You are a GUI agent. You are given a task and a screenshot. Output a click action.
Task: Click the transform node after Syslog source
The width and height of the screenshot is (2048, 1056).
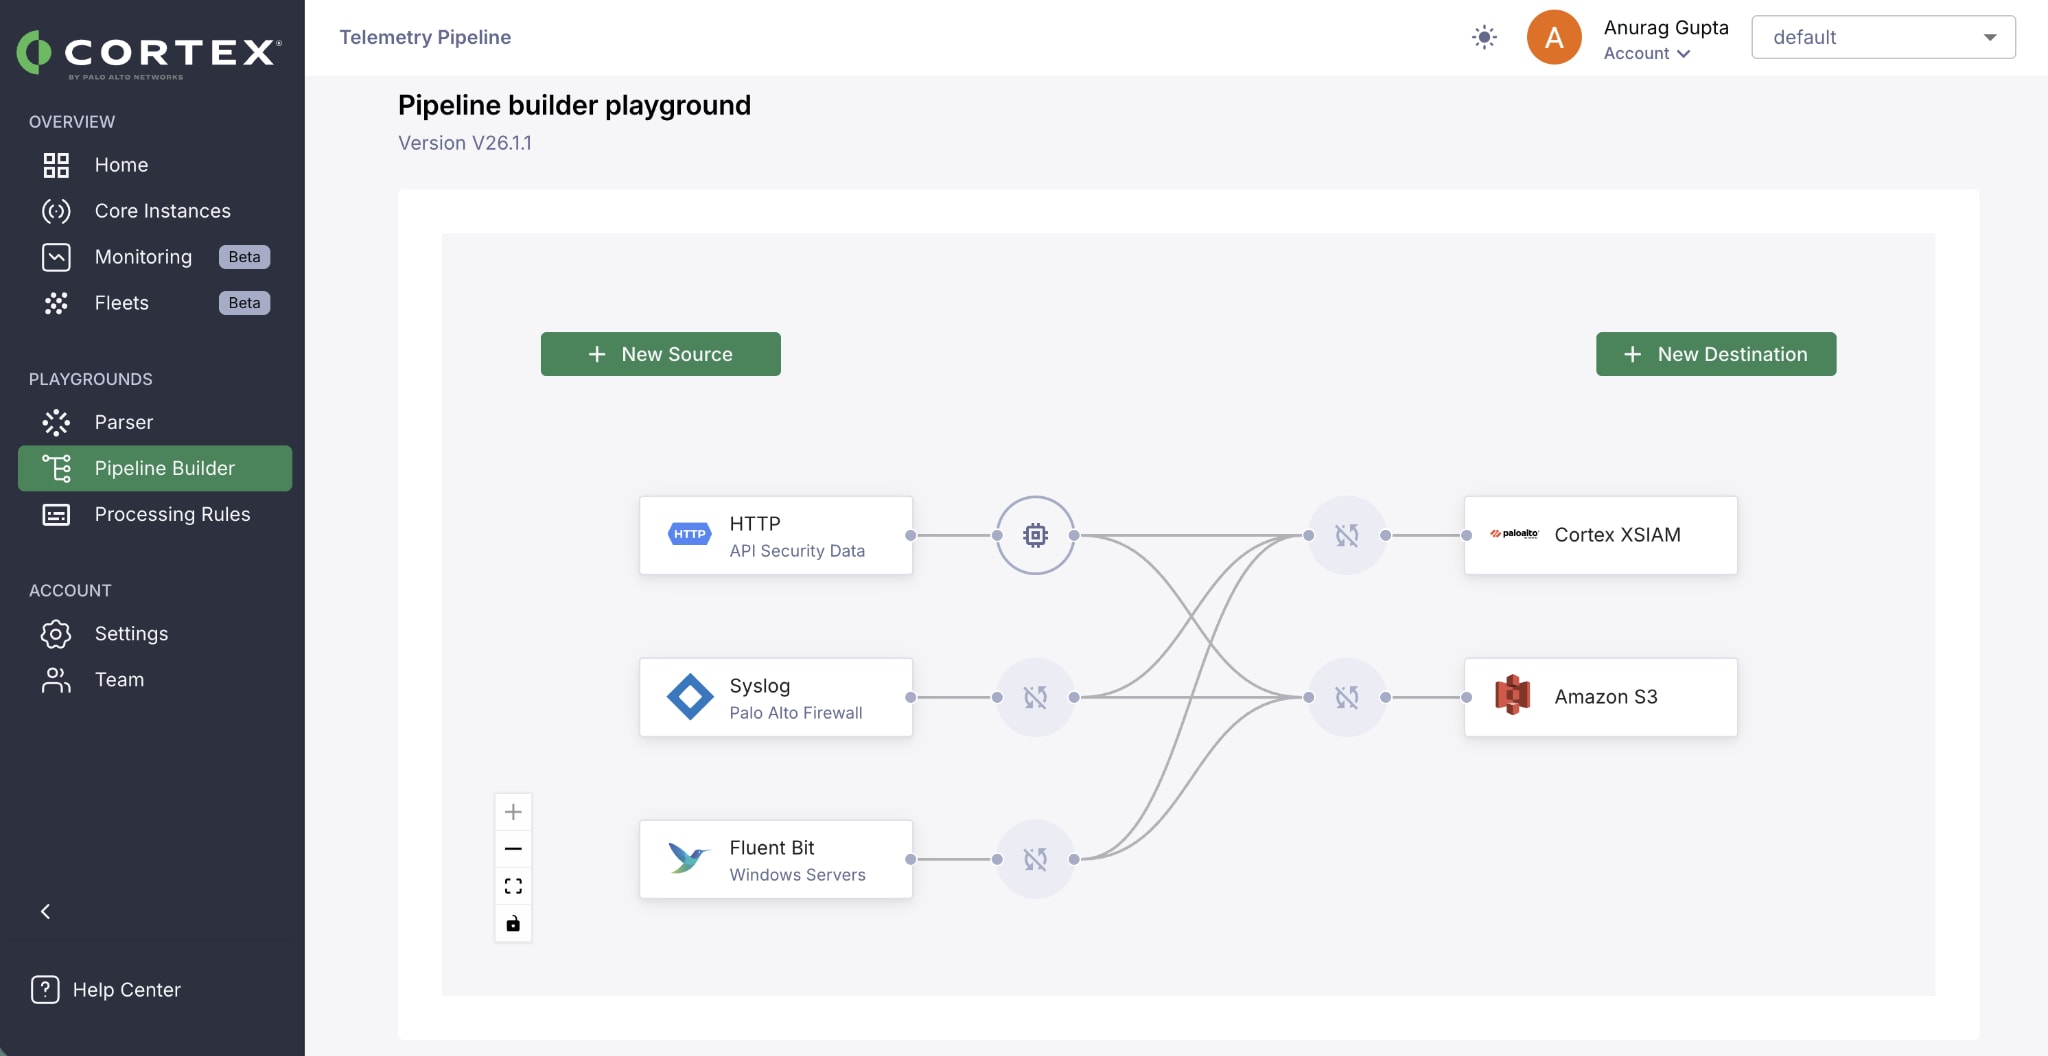click(1035, 697)
